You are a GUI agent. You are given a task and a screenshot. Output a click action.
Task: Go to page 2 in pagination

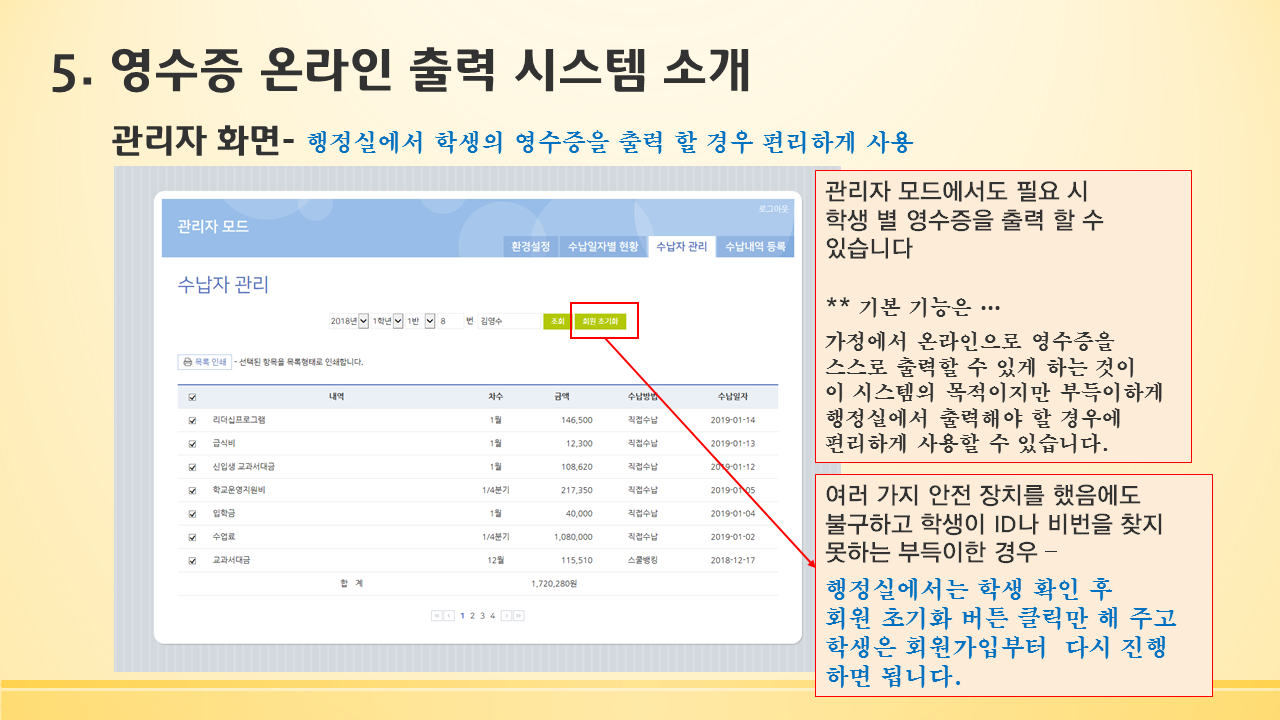(x=472, y=616)
